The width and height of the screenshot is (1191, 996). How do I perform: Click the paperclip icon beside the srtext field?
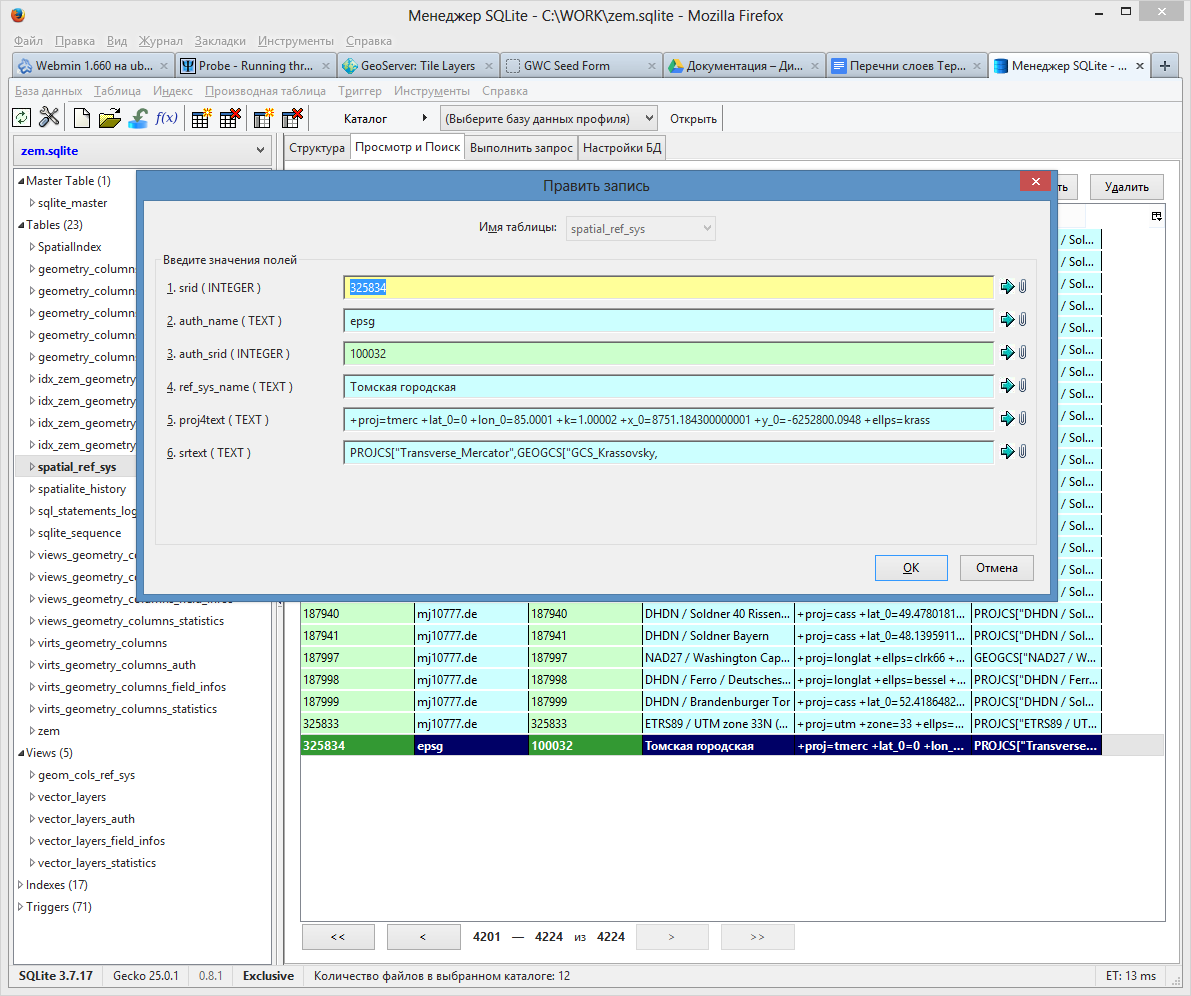(1022, 452)
